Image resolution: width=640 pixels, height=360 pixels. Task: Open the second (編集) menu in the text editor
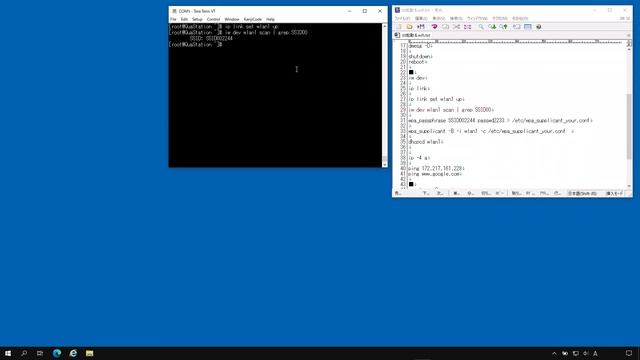click(421, 18)
